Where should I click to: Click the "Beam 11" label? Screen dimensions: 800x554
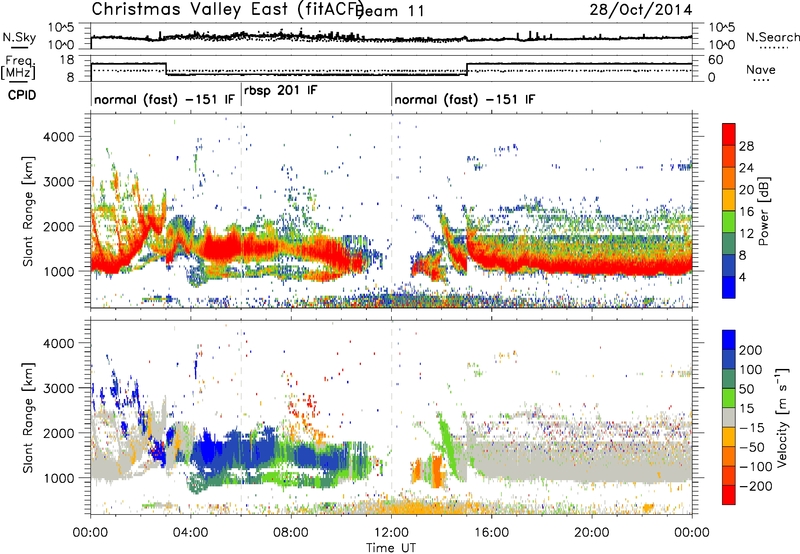[x=391, y=11]
